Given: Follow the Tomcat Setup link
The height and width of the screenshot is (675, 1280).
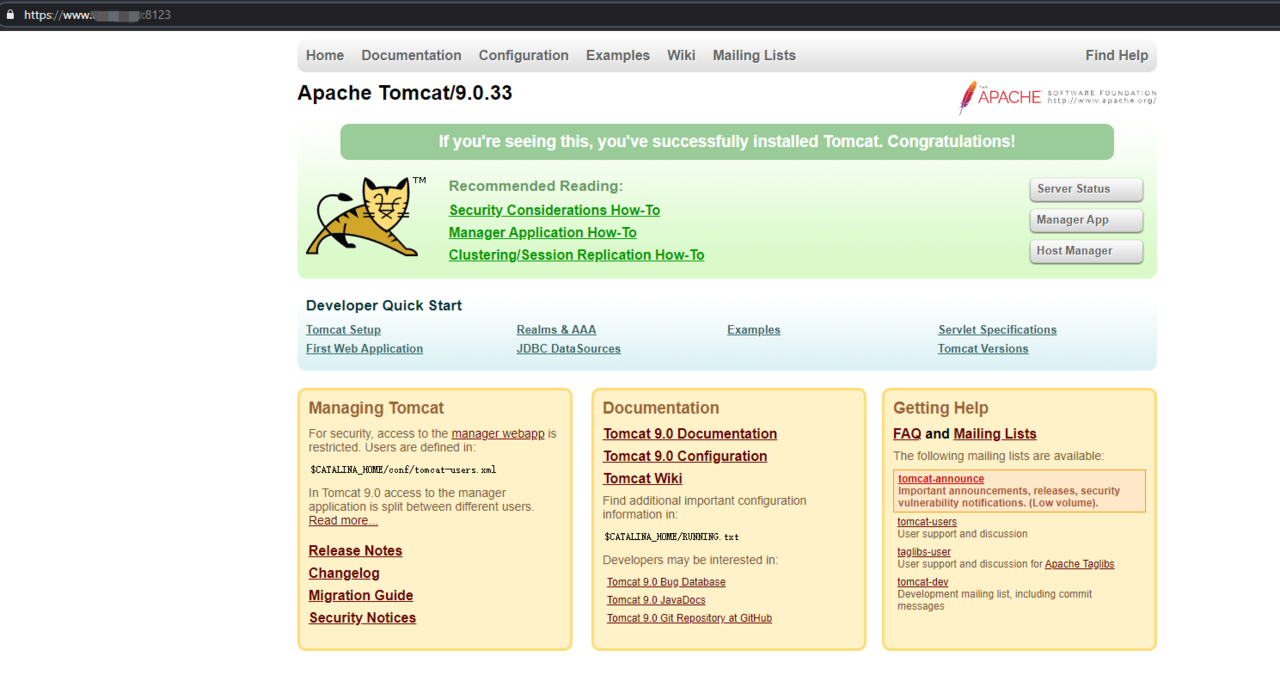Looking at the screenshot, I should [x=343, y=330].
